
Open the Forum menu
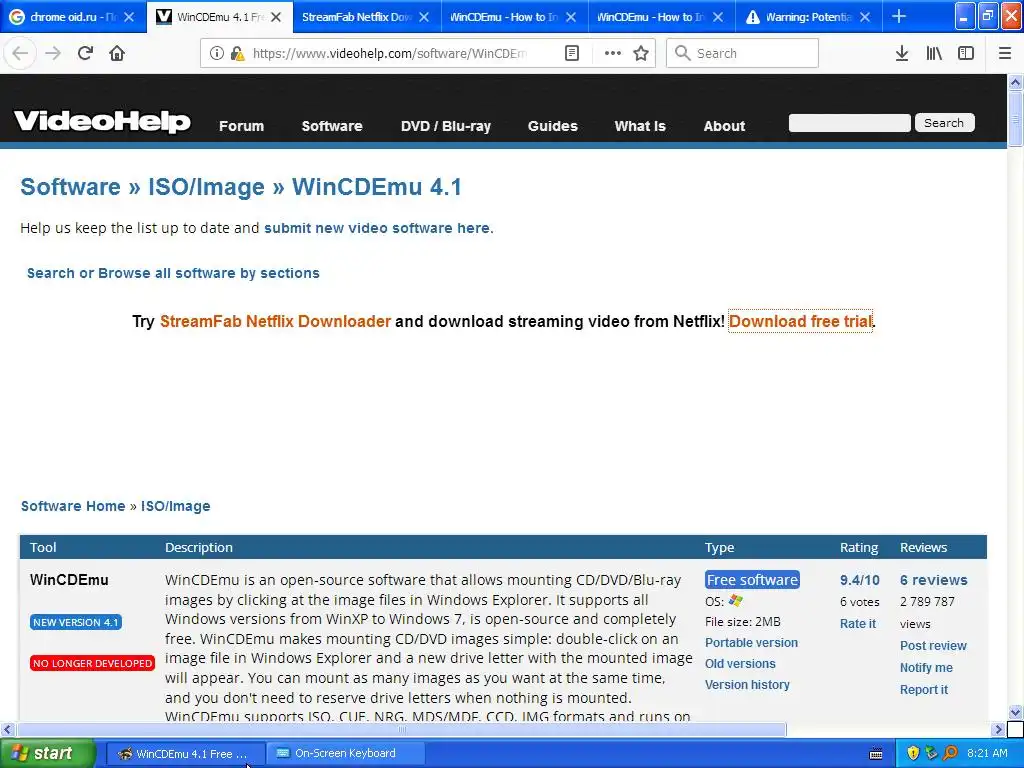[x=242, y=126]
